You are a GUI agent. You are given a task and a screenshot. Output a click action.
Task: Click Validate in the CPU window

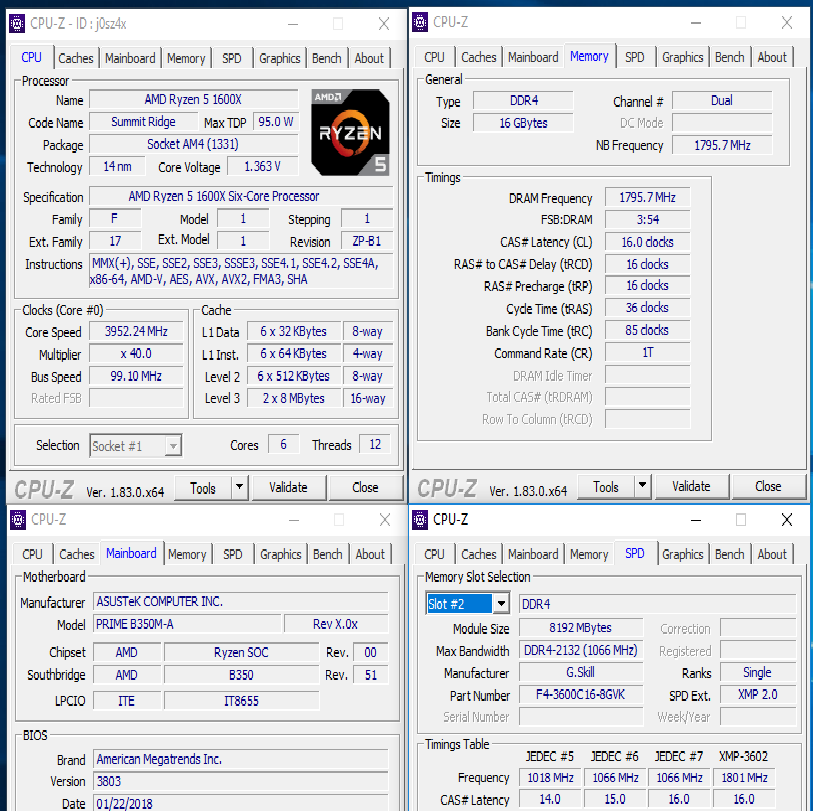(x=288, y=487)
